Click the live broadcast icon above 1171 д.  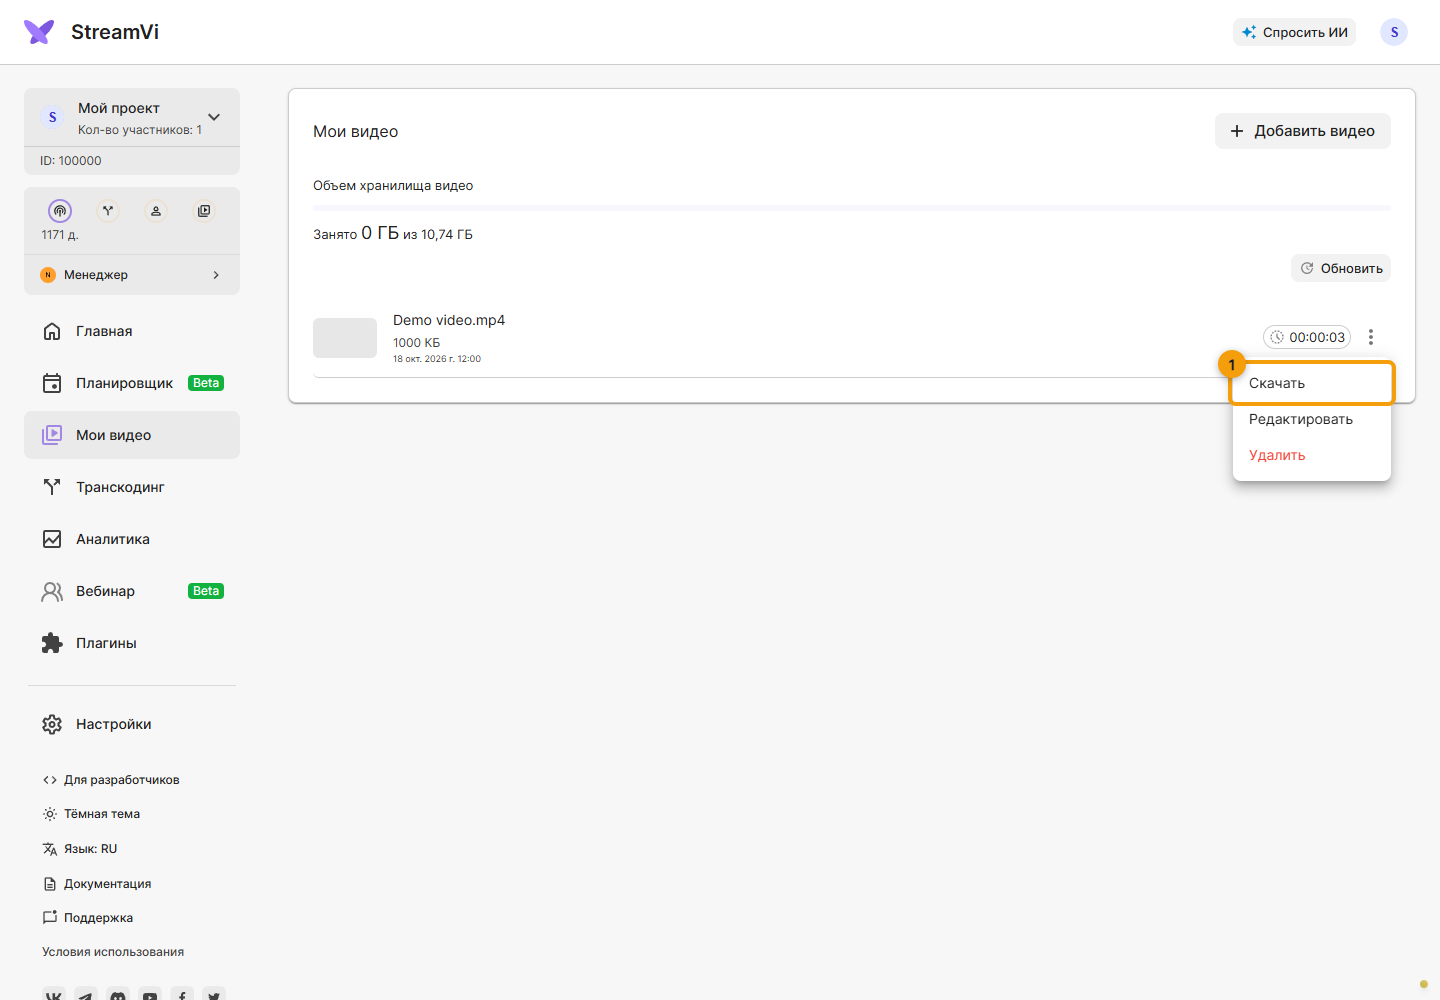(60, 211)
